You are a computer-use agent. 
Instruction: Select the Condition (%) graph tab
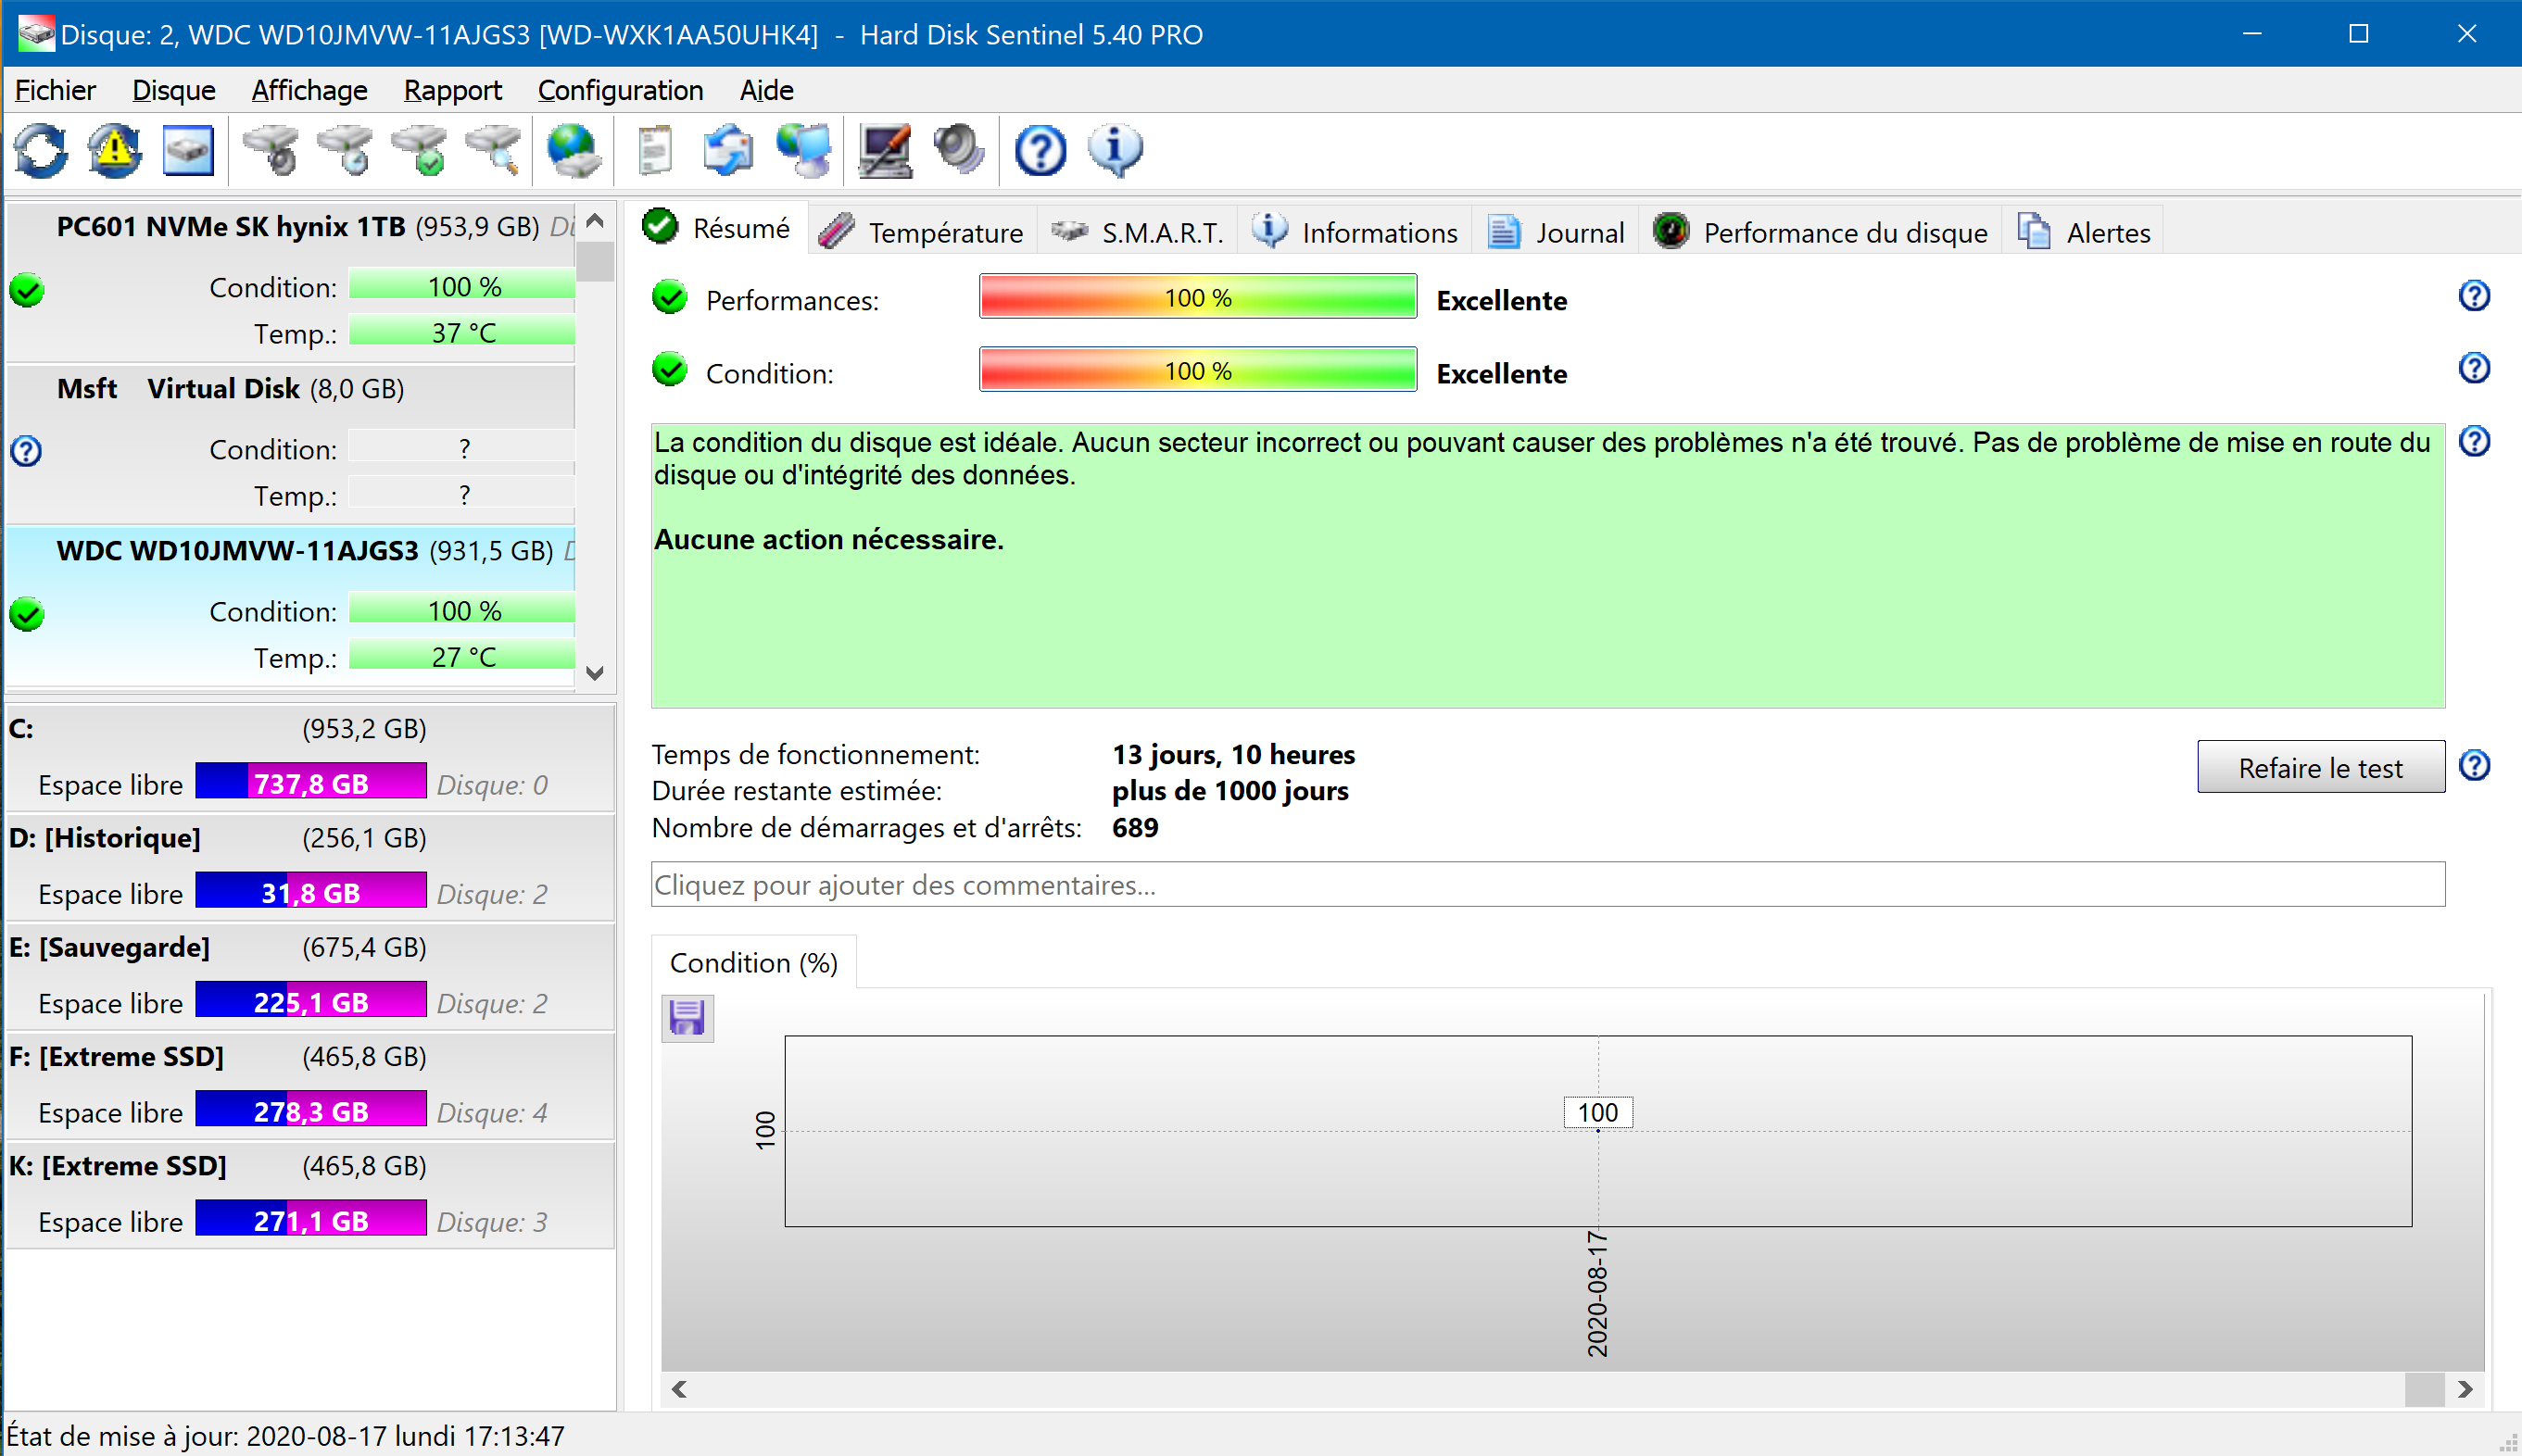tap(753, 962)
